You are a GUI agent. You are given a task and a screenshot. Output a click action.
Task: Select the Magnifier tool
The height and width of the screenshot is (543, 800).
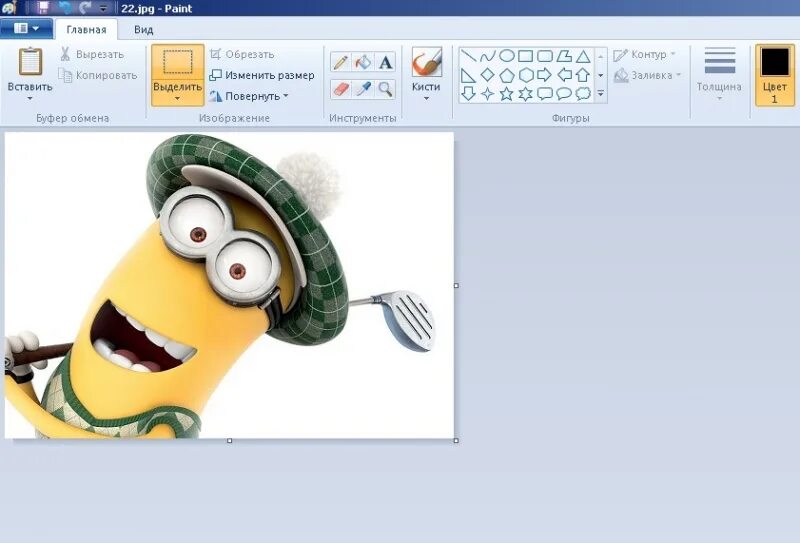(385, 89)
